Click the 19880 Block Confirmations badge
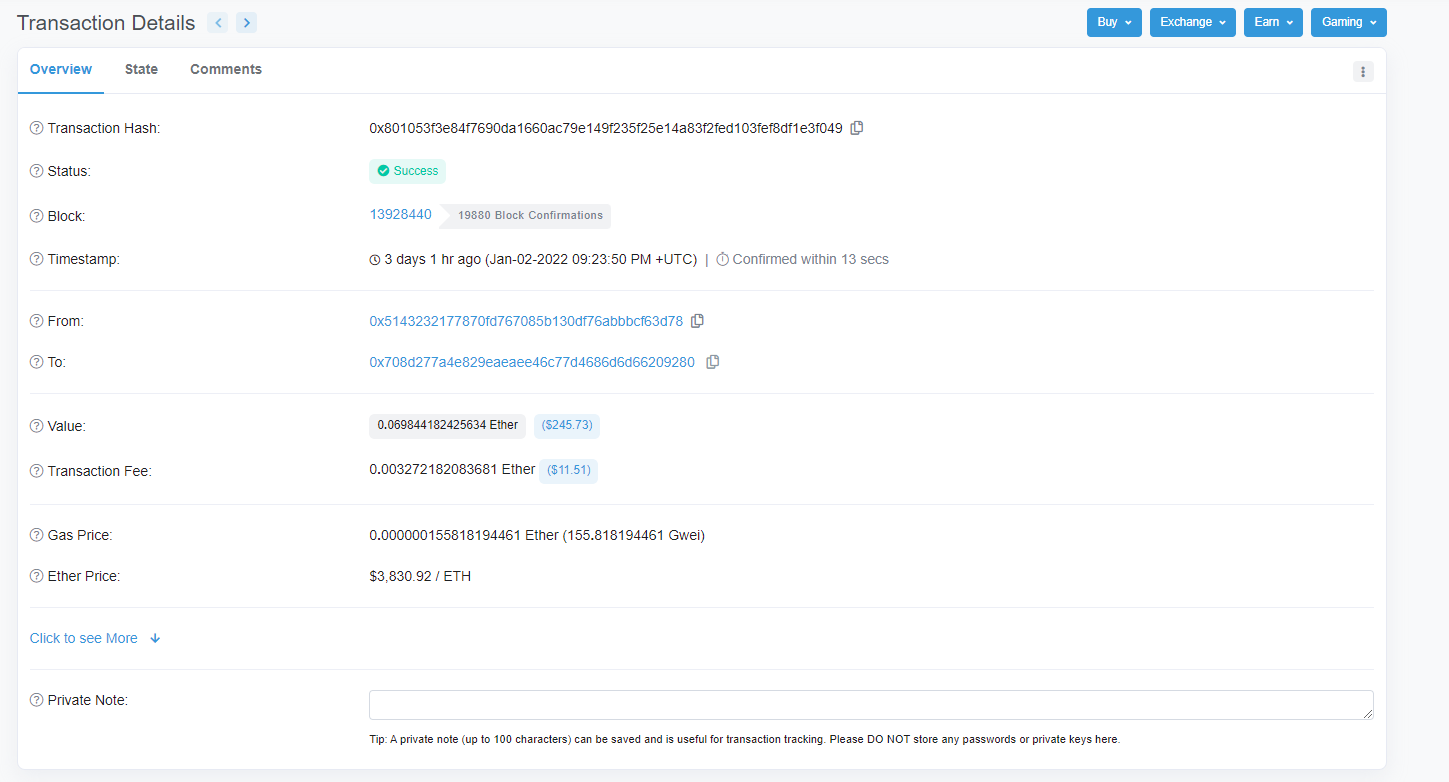This screenshot has height=782, width=1449. 527,215
